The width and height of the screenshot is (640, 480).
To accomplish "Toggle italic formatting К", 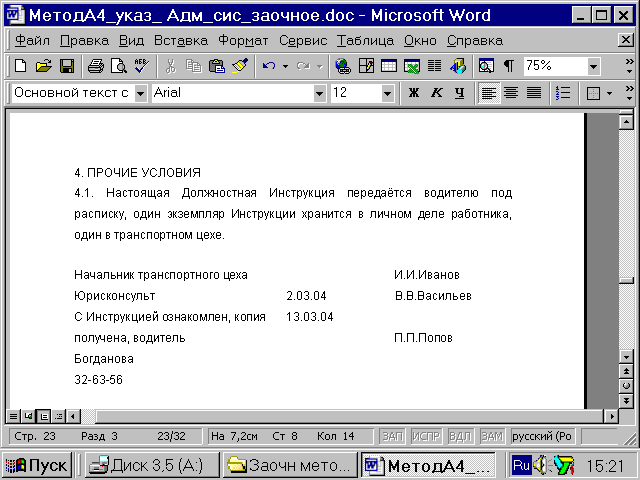I will 436,93.
